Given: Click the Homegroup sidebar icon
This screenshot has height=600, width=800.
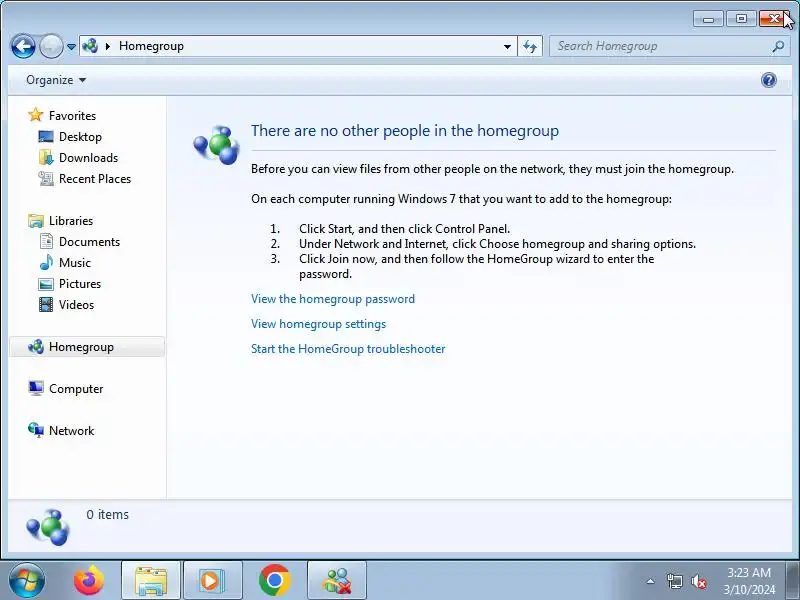Looking at the screenshot, I should click(36, 347).
